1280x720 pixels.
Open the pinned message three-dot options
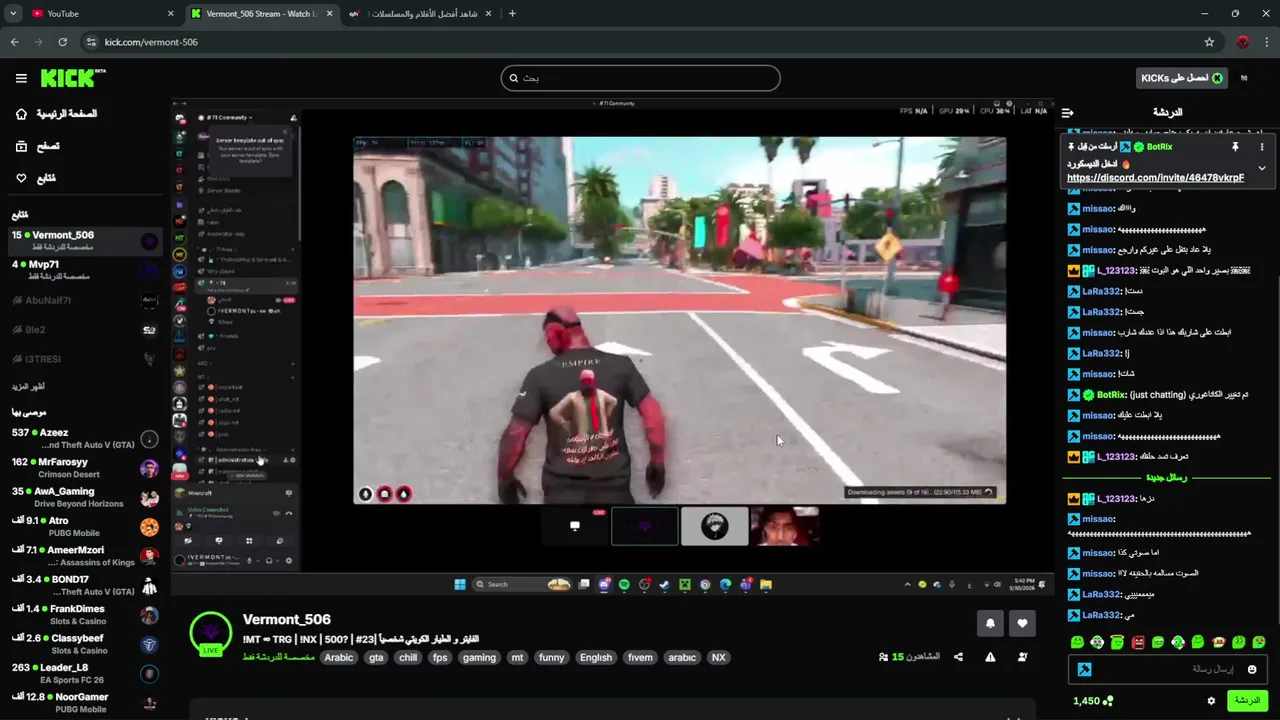pyautogui.click(x=1262, y=147)
